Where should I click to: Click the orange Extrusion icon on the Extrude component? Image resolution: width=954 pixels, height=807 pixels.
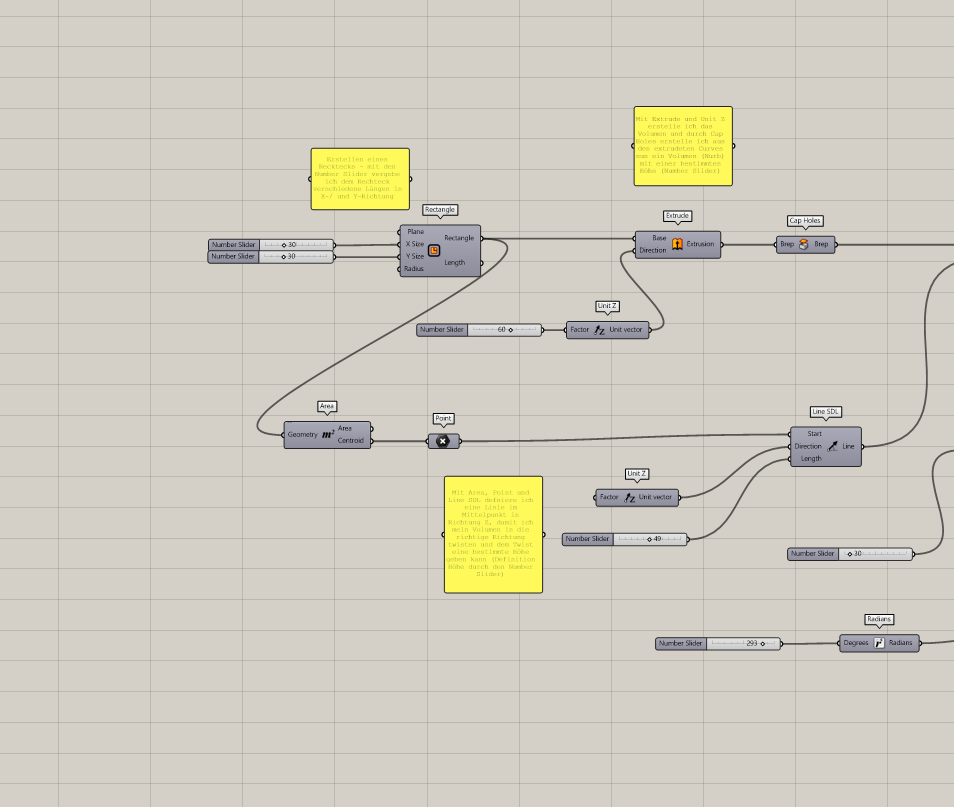coord(678,243)
